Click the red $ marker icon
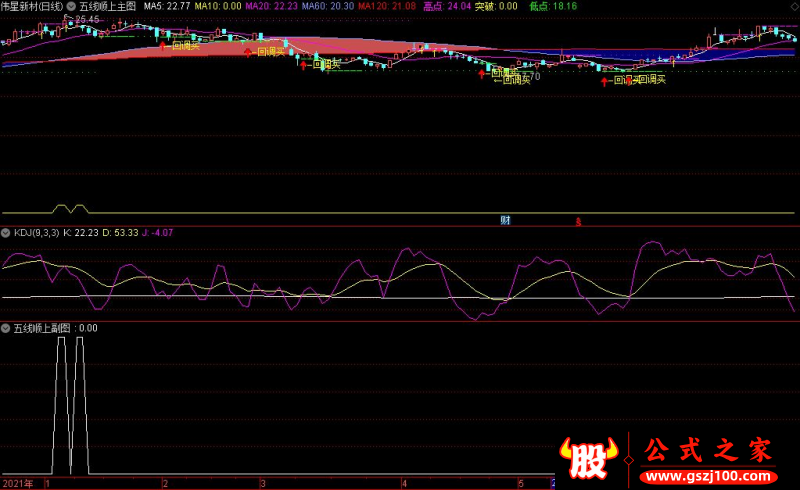The width and height of the screenshot is (800, 490). coord(578,222)
